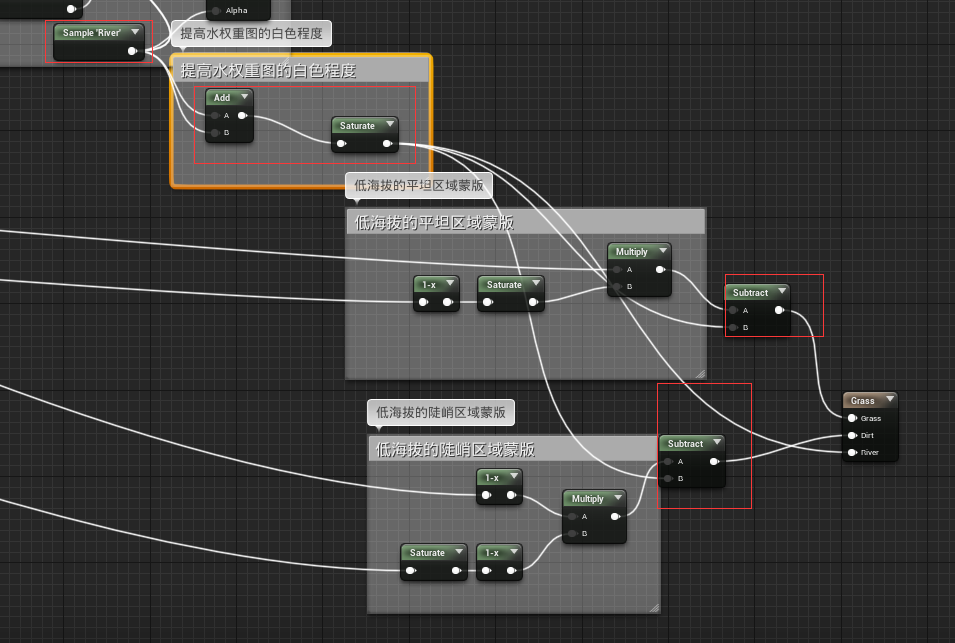Click corner grip of 低海拔的平坦区域蒙版 comment box
The width and height of the screenshot is (955, 643).
click(x=700, y=374)
